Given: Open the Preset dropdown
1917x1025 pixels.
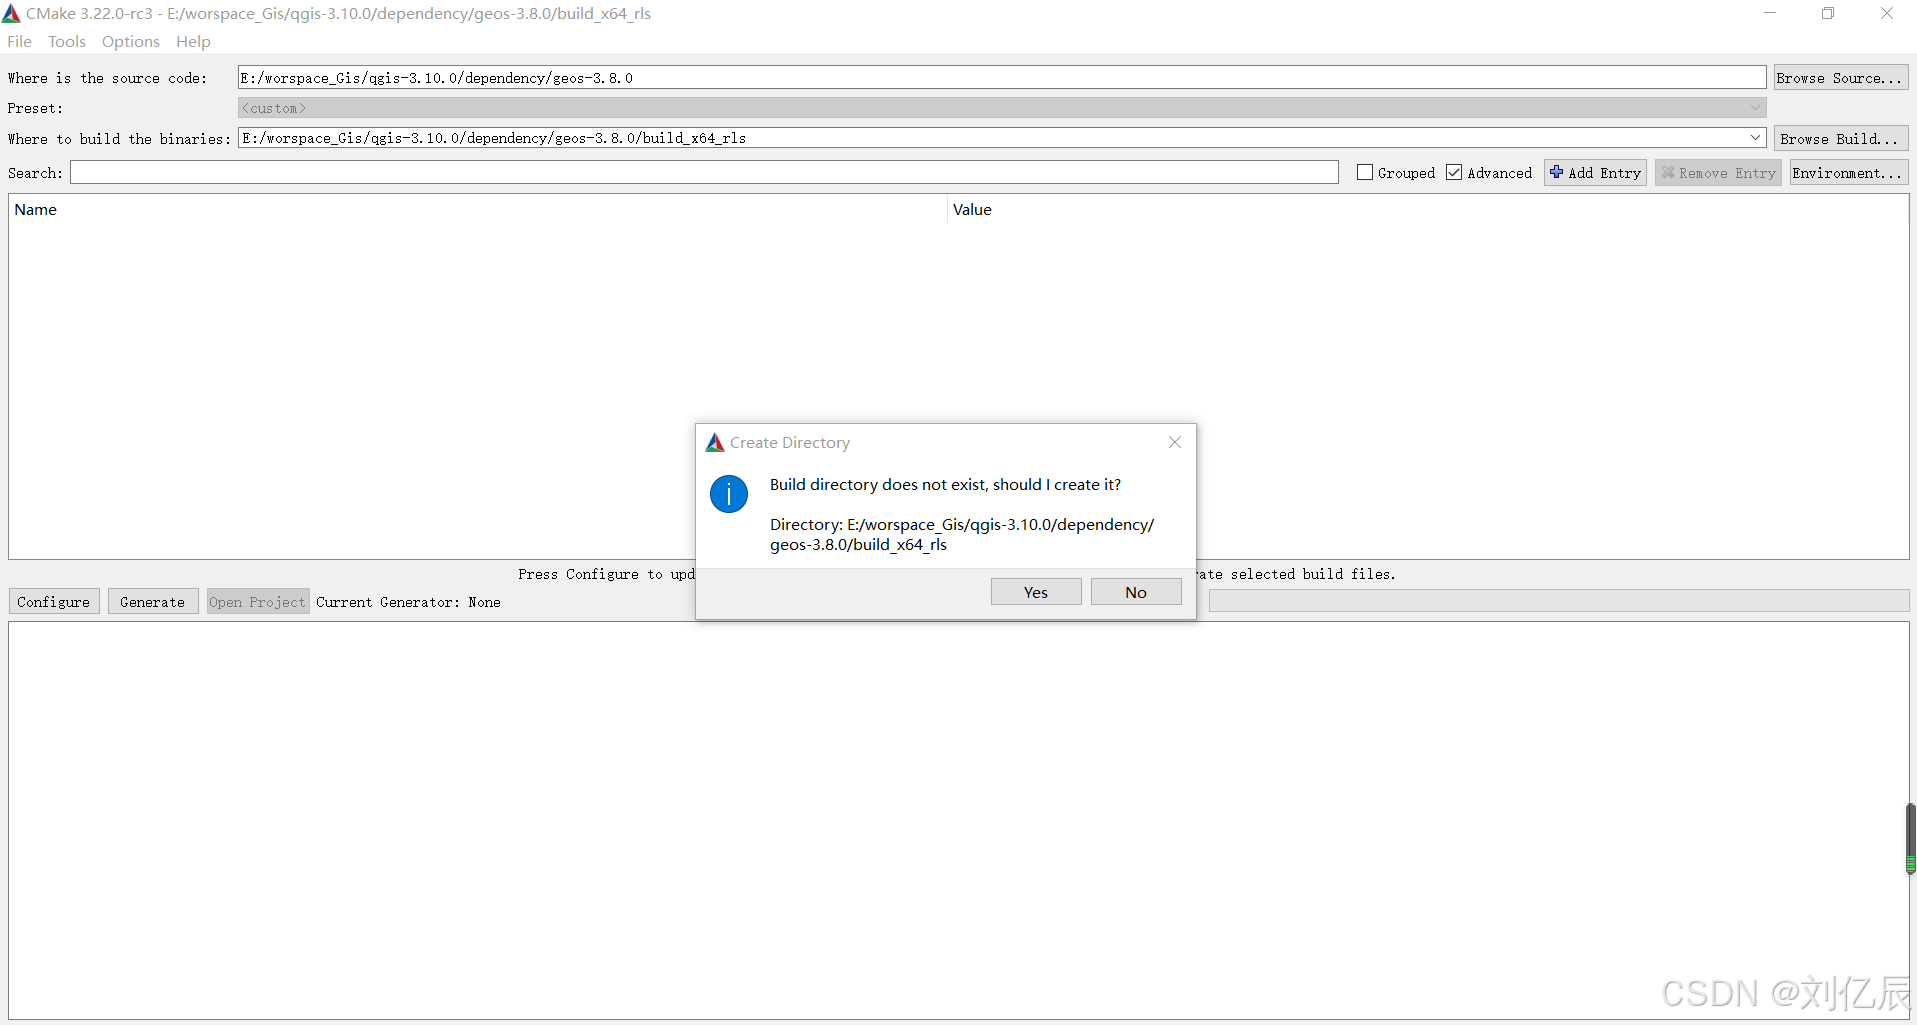Looking at the screenshot, I should tap(1002, 107).
